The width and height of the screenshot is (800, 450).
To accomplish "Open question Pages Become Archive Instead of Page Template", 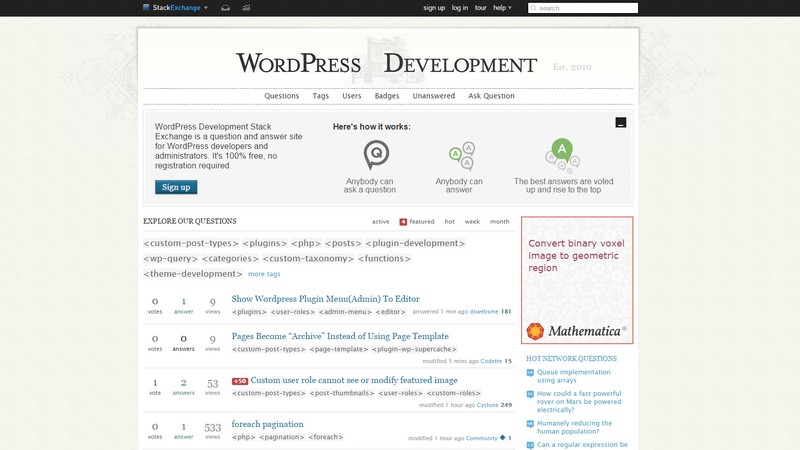I will (340, 336).
